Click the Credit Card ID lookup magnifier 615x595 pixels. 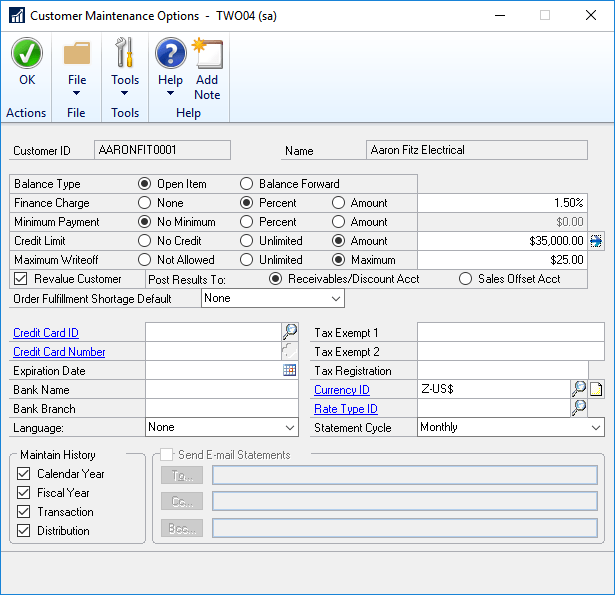click(x=290, y=332)
